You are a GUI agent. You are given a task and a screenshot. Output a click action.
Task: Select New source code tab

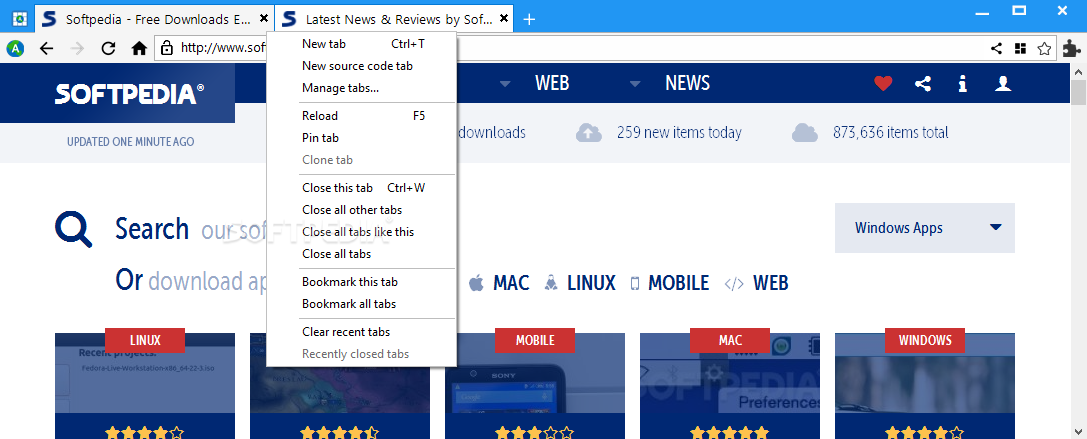[361, 66]
